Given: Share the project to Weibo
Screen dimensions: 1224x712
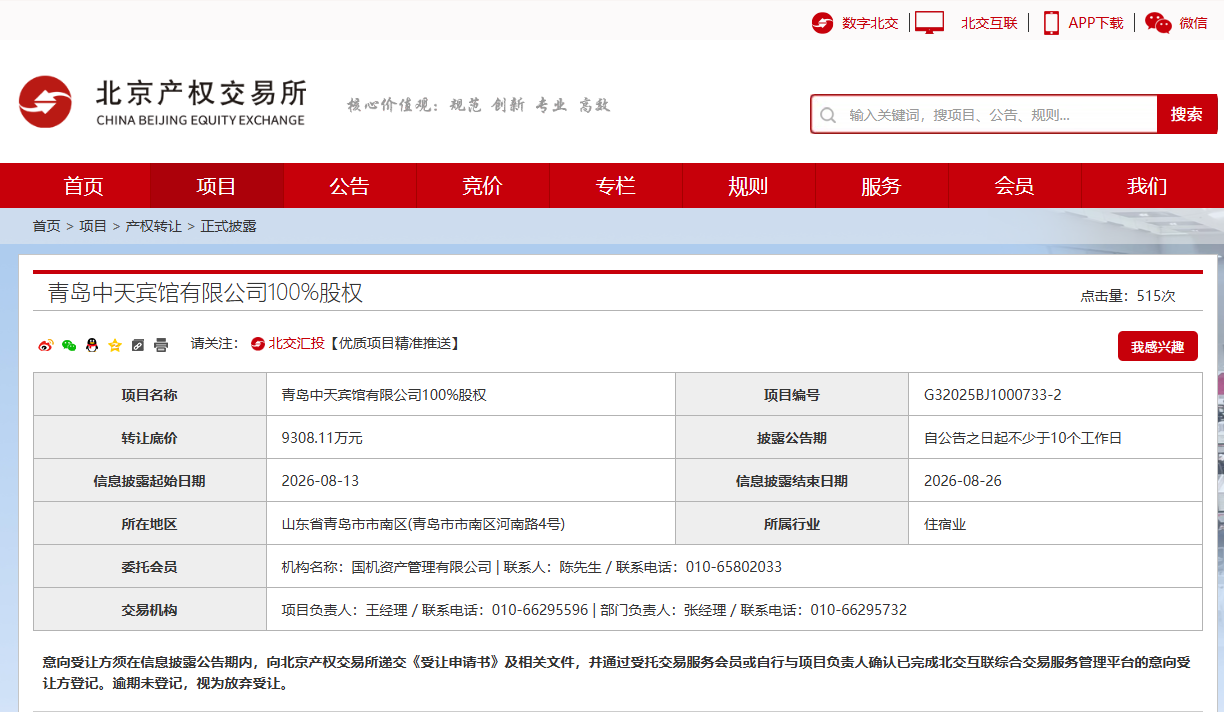Looking at the screenshot, I should point(45,345).
